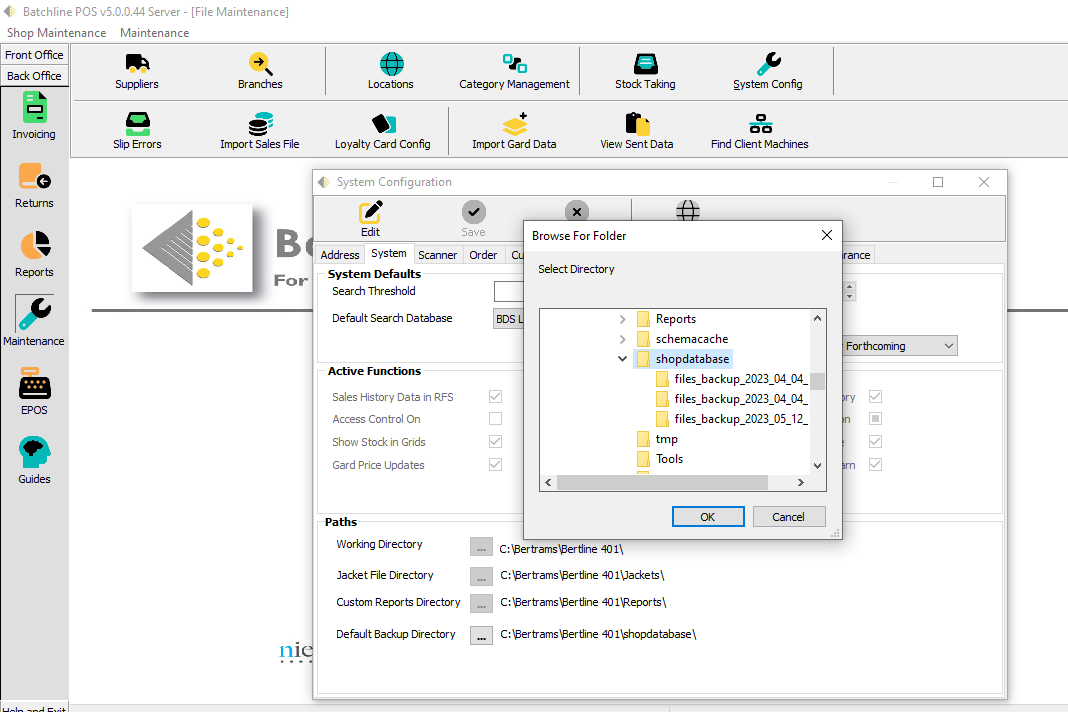Select Maintenance in the sidebar
This screenshot has width=1068, height=712.
(34, 322)
